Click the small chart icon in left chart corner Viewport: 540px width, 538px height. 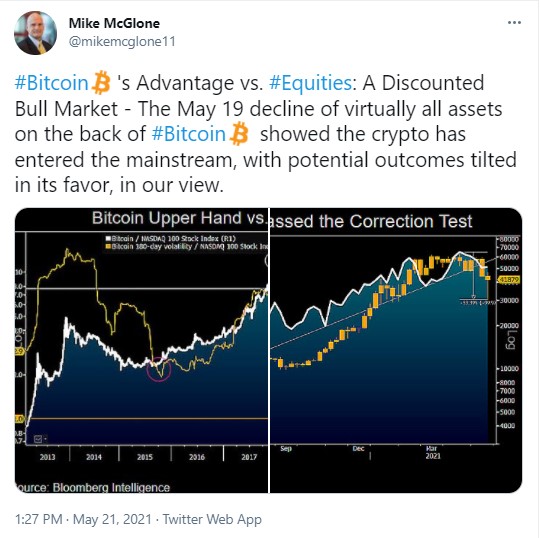click(38, 438)
